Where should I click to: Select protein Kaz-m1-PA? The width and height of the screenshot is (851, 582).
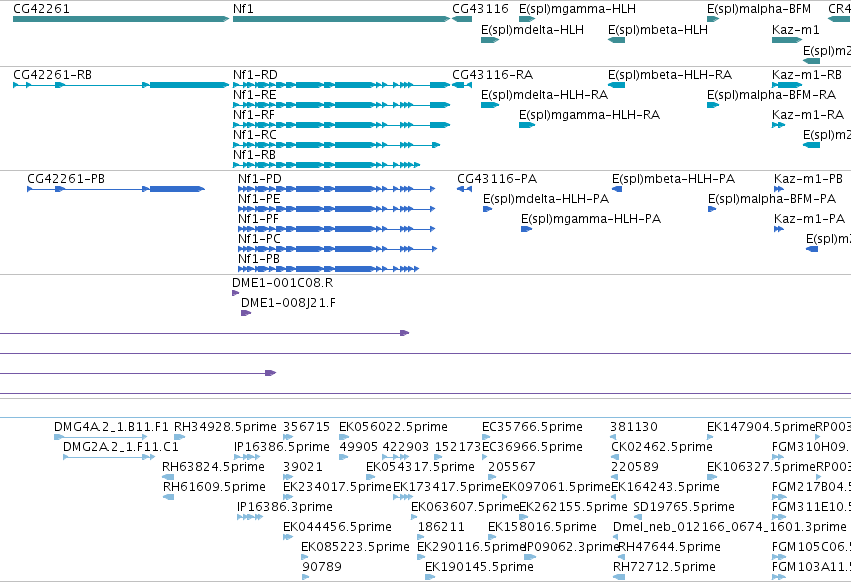pos(779,229)
